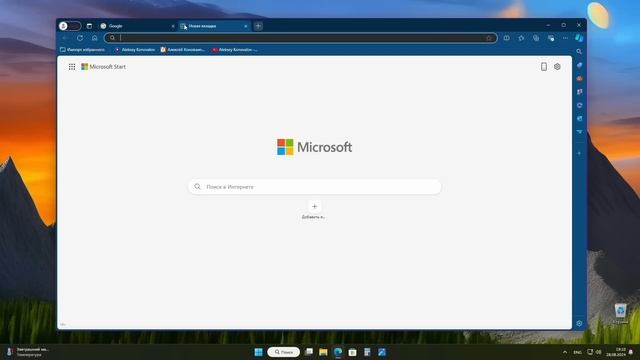Image resolution: width=640 pixels, height=360 pixels.
Task: Enable split screen view icon
Action: (x=507, y=38)
